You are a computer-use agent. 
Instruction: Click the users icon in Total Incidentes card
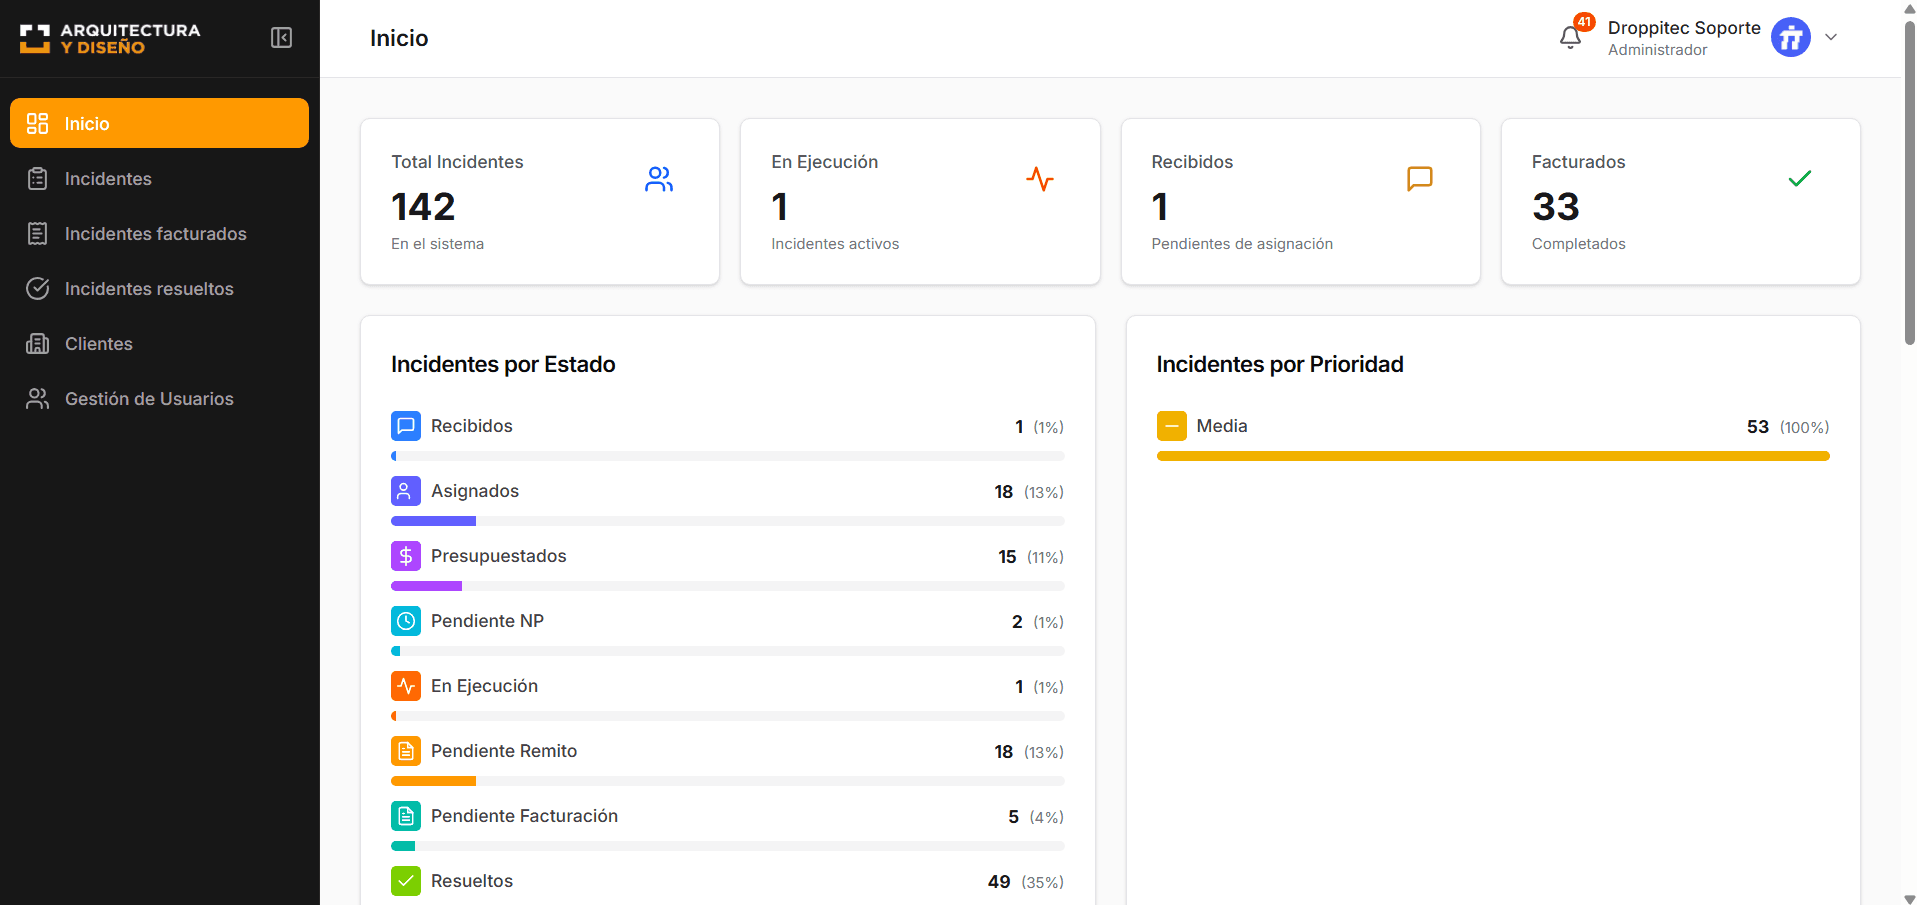(659, 179)
